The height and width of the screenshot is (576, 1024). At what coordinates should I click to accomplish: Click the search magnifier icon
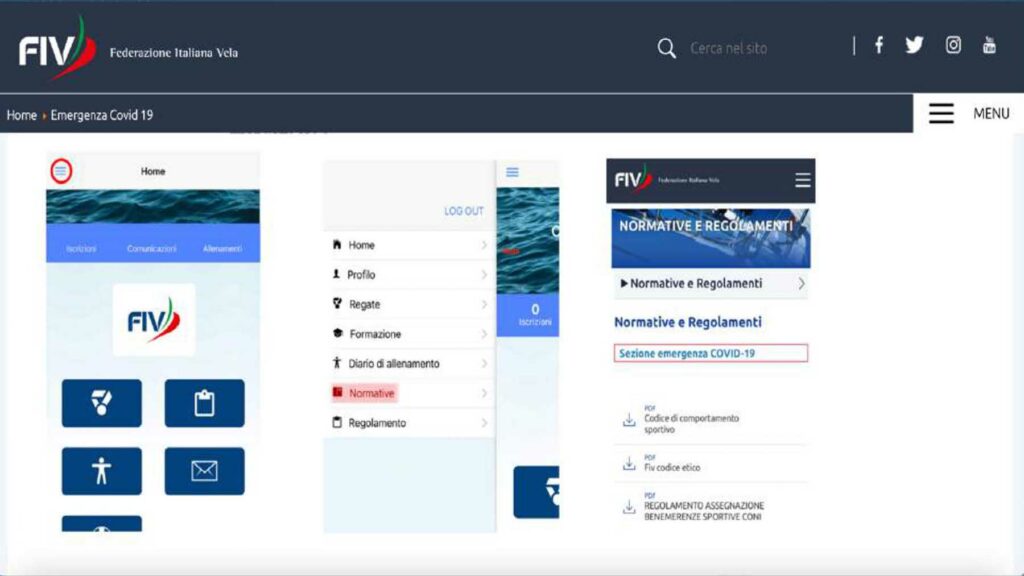pos(666,48)
